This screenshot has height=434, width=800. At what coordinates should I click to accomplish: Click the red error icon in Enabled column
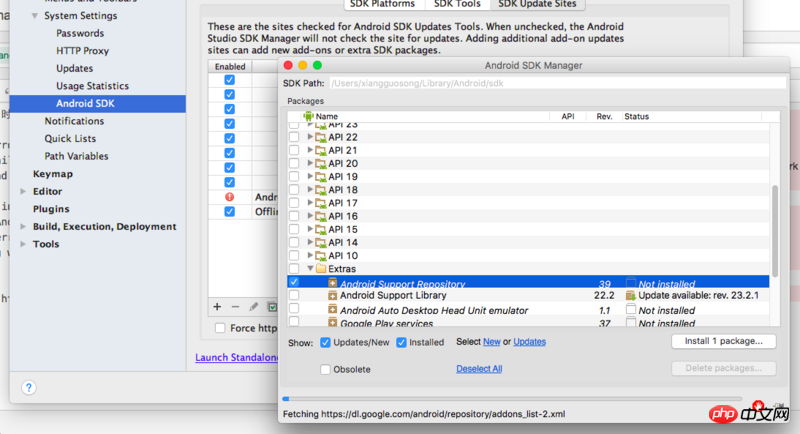pyautogui.click(x=230, y=197)
